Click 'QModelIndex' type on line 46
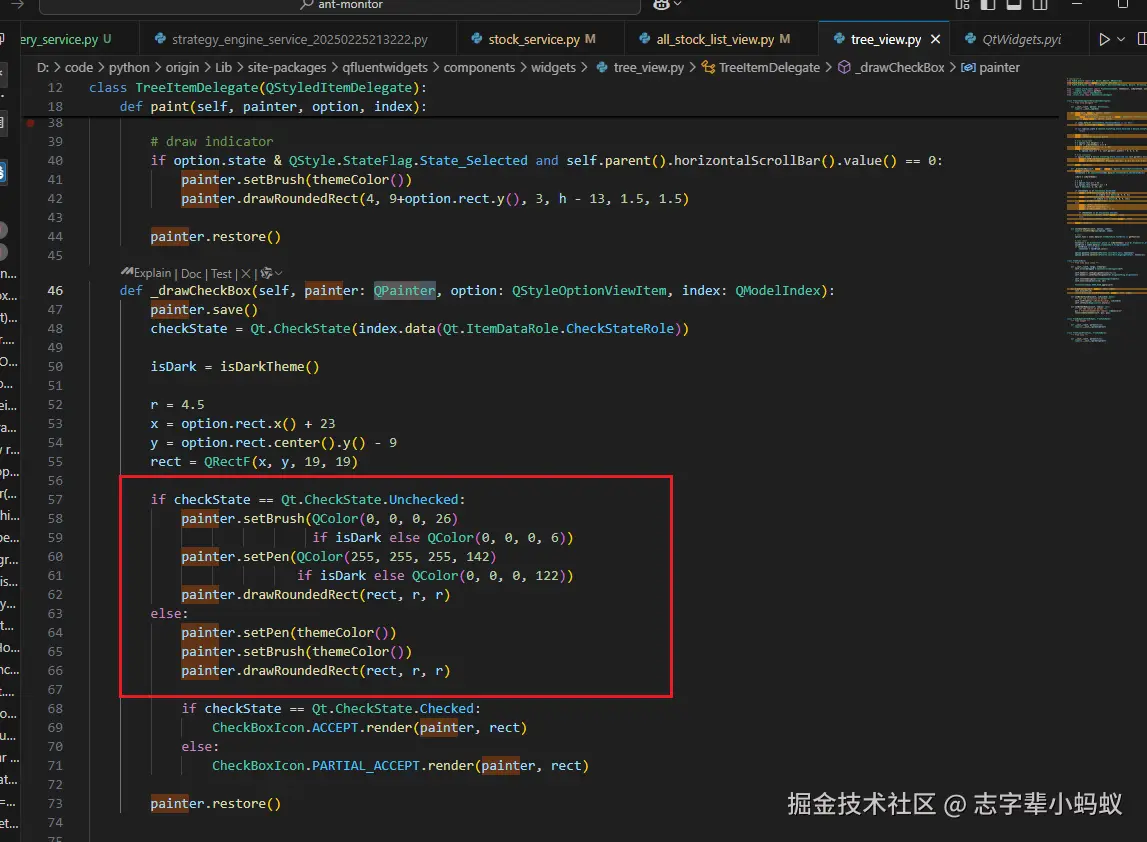The height and width of the screenshot is (842, 1147). pos(777,290)
